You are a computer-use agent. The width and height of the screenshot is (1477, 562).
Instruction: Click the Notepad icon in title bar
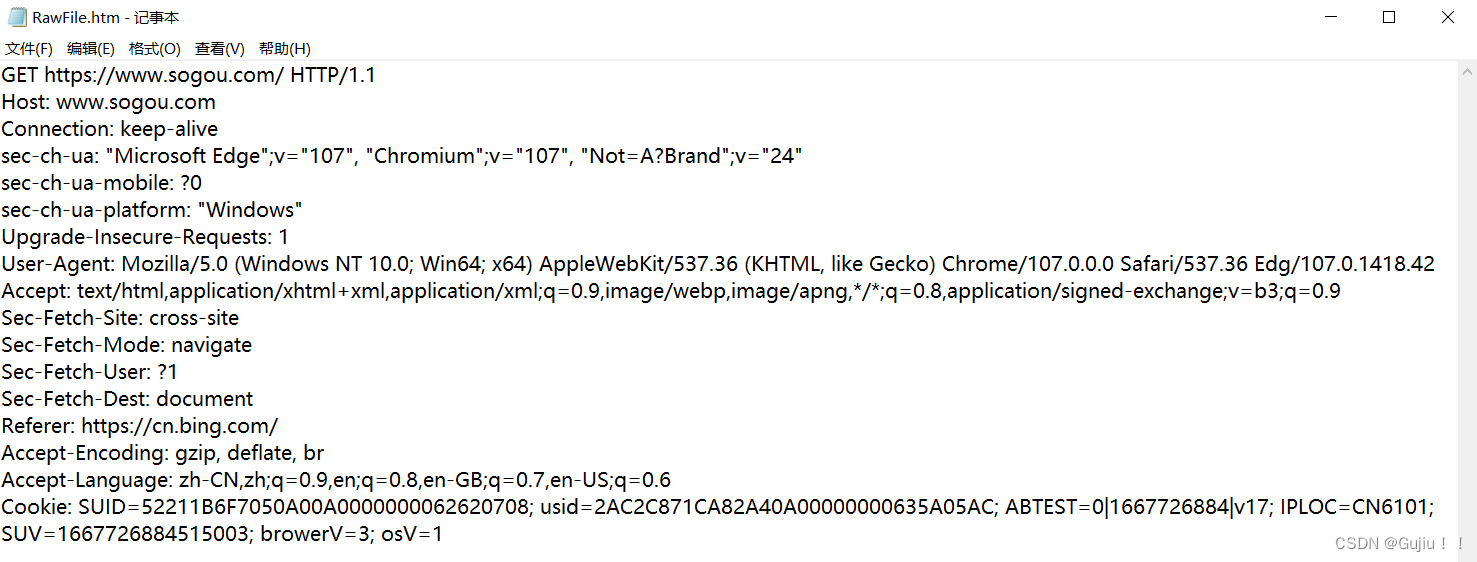tap(17, 17)
